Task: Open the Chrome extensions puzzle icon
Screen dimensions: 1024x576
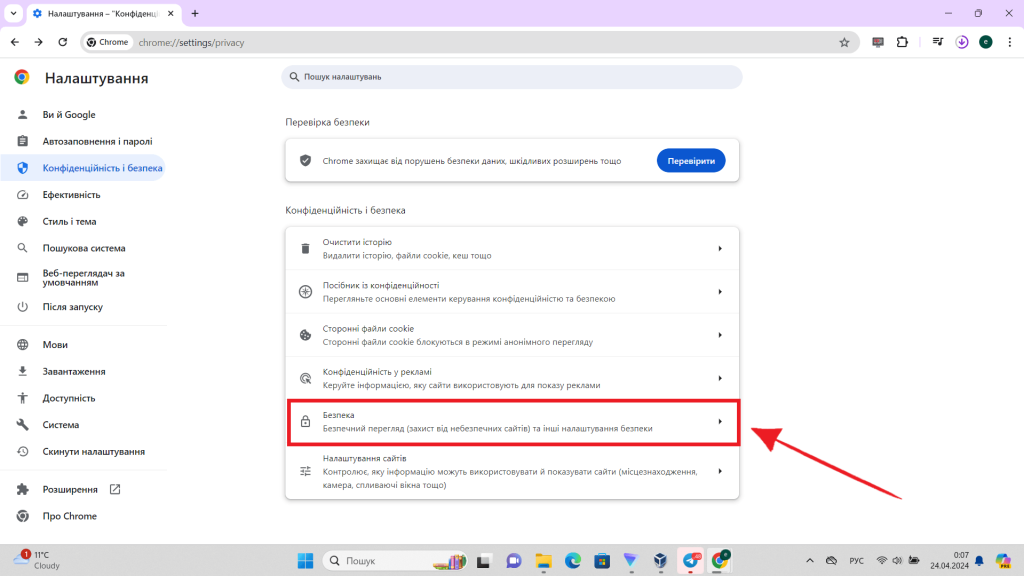Action: click(903, 42)
